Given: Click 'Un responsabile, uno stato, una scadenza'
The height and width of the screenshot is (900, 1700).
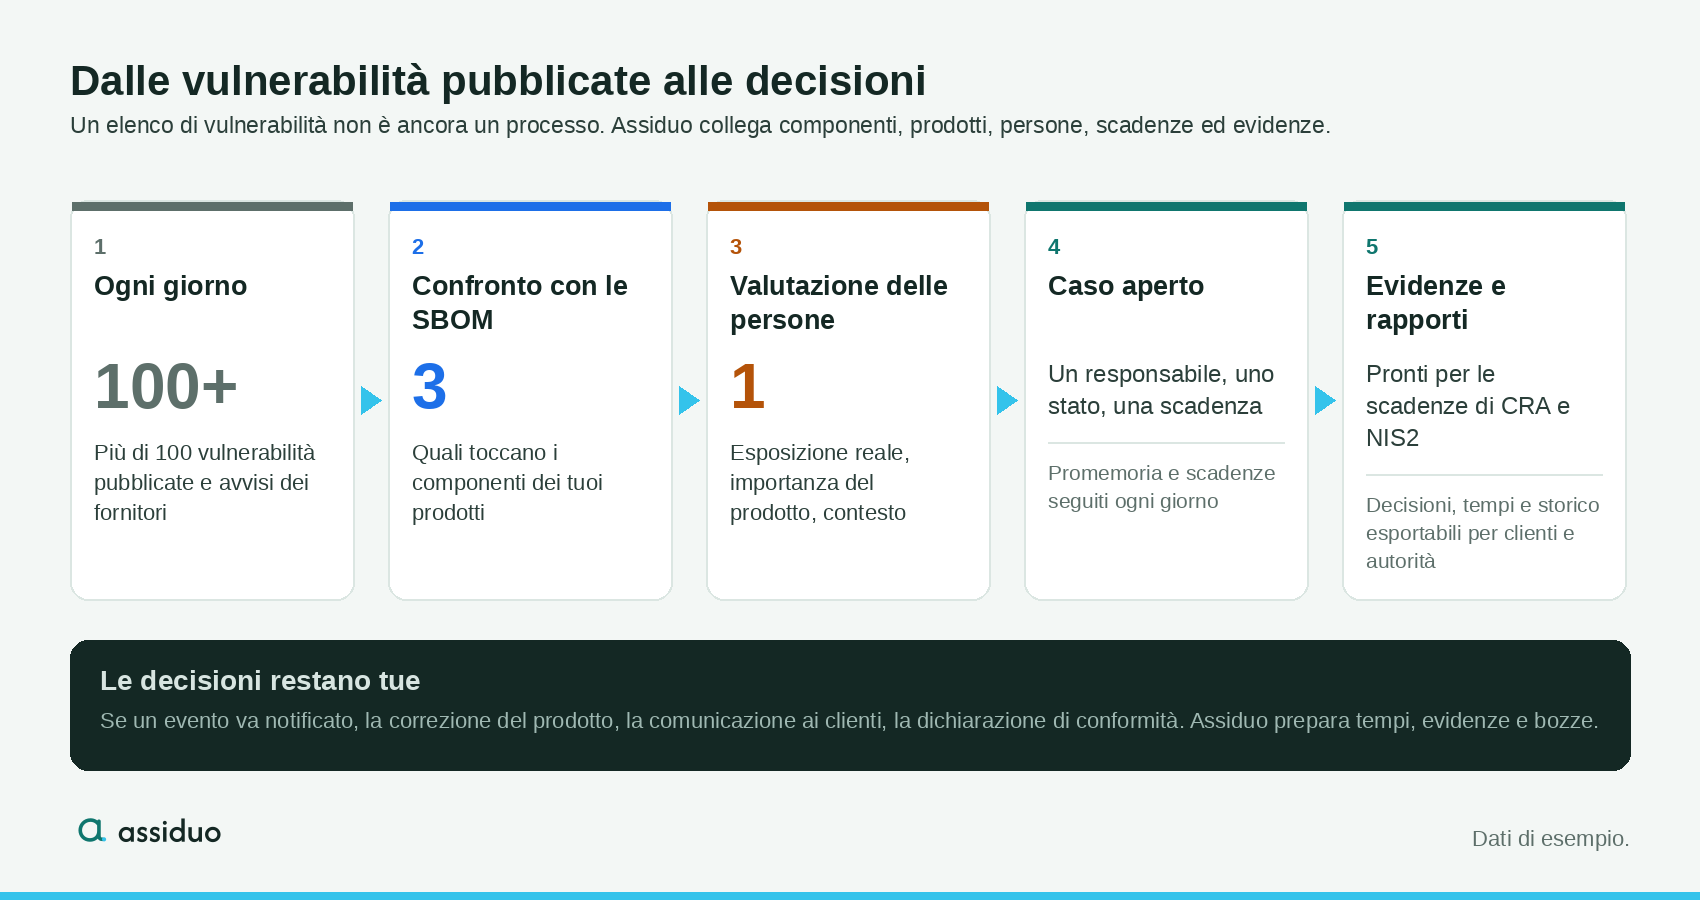Looking at the screenshot, I should [x=1161, y=390].
